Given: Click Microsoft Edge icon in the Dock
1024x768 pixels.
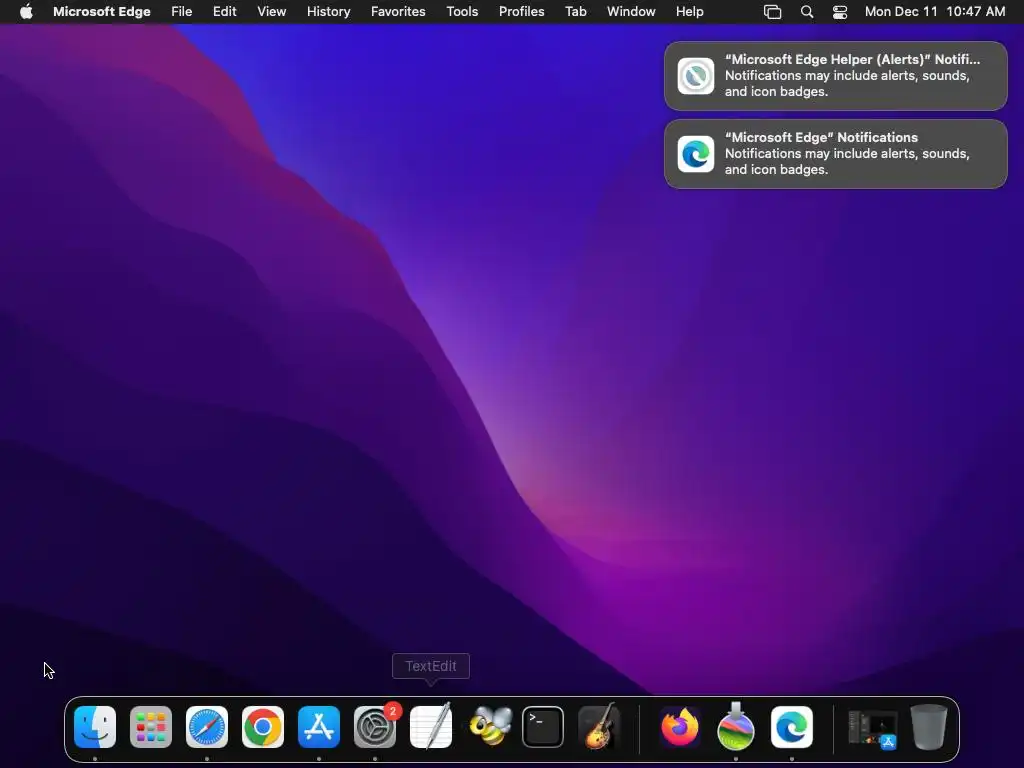Looking at the screenshot, I should point(792,727).
